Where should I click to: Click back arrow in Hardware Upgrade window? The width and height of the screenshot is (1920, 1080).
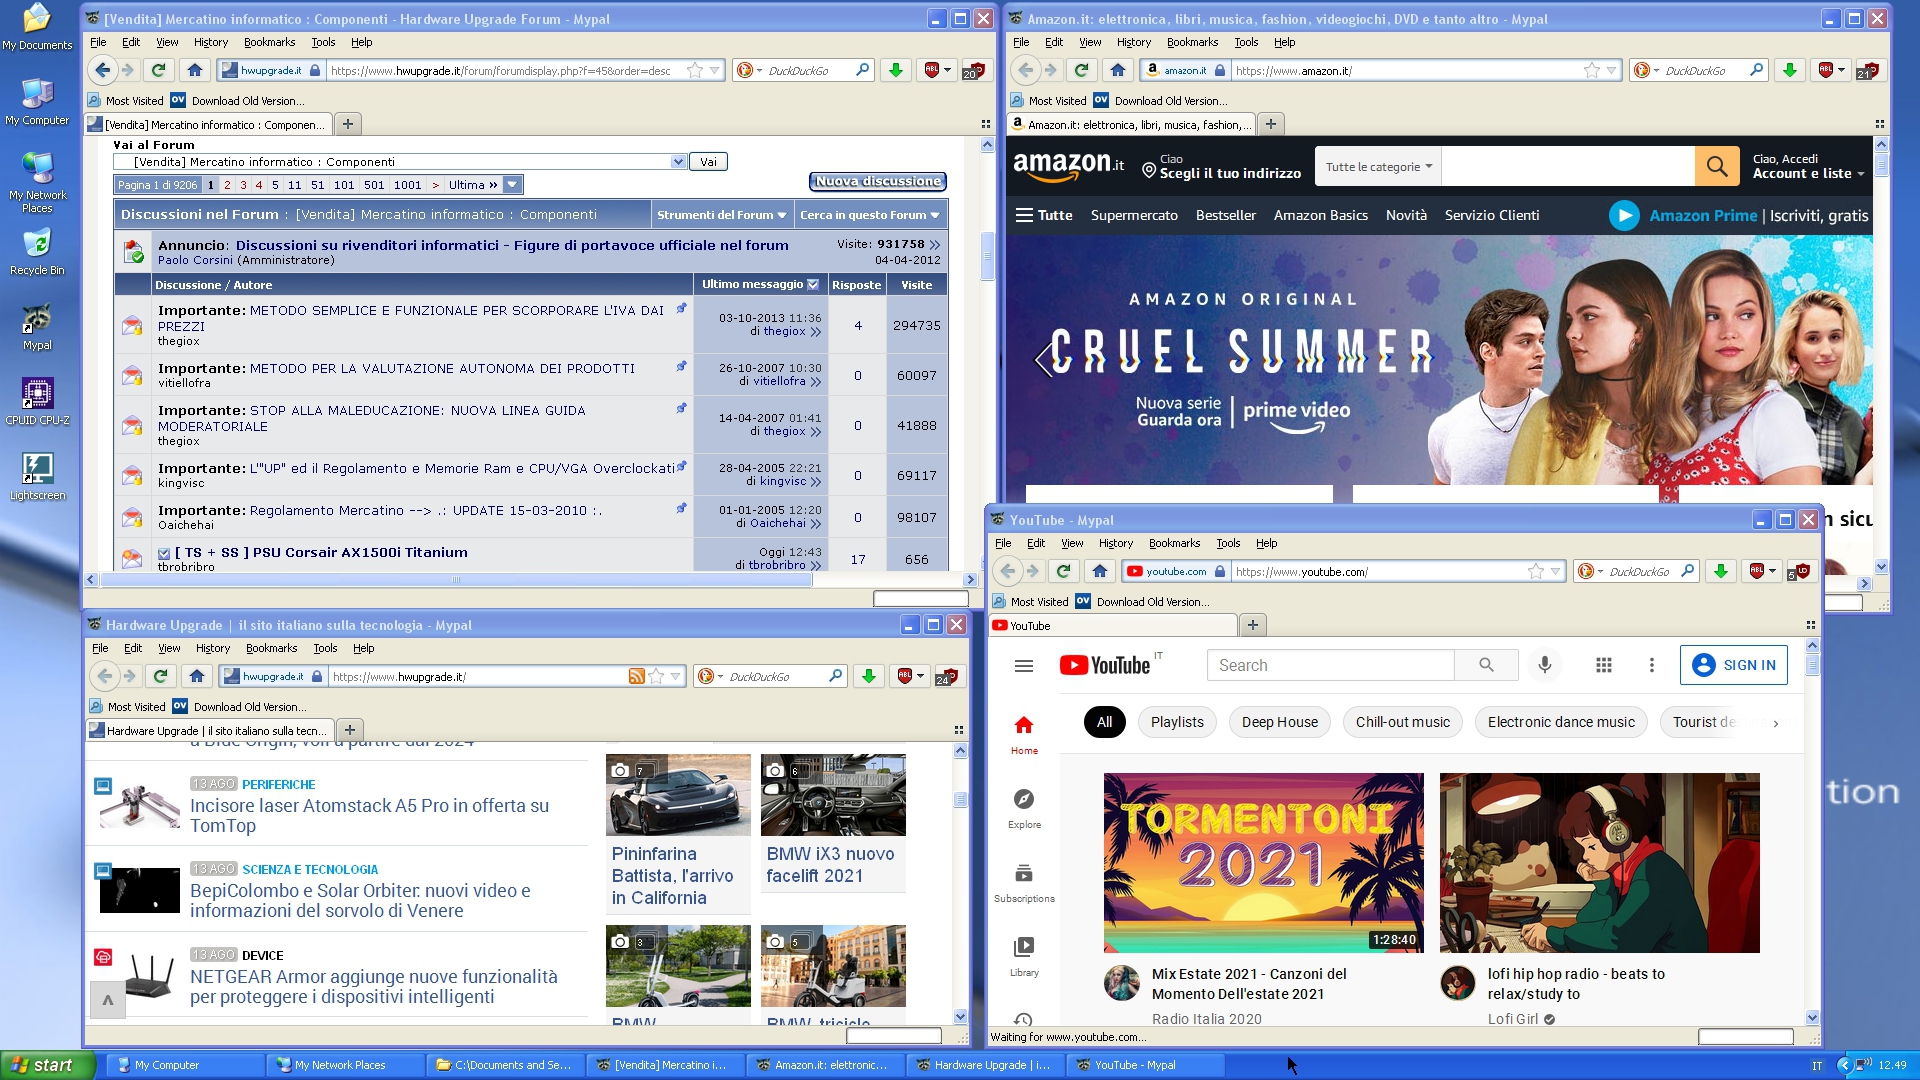click(105, 676)
